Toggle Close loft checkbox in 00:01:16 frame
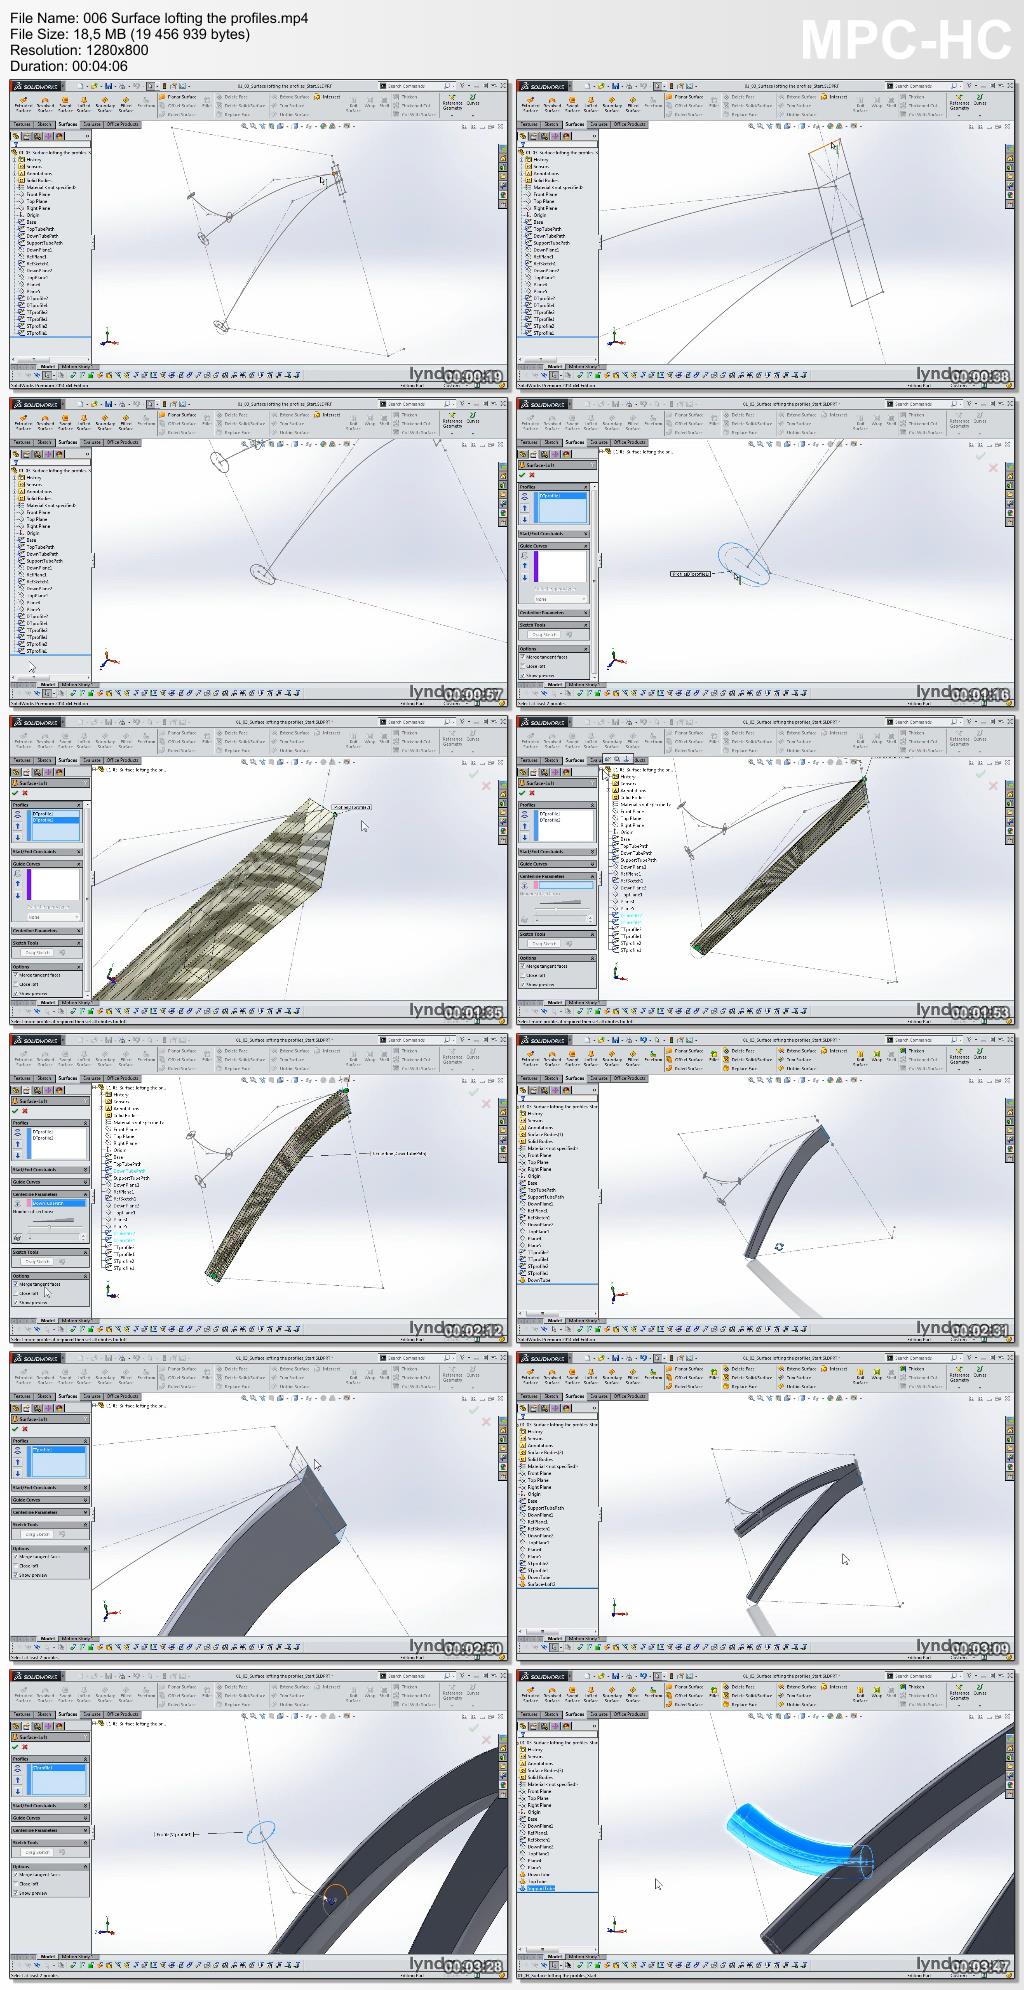The image size is (1024, 1990). click(x=523, y=666)
